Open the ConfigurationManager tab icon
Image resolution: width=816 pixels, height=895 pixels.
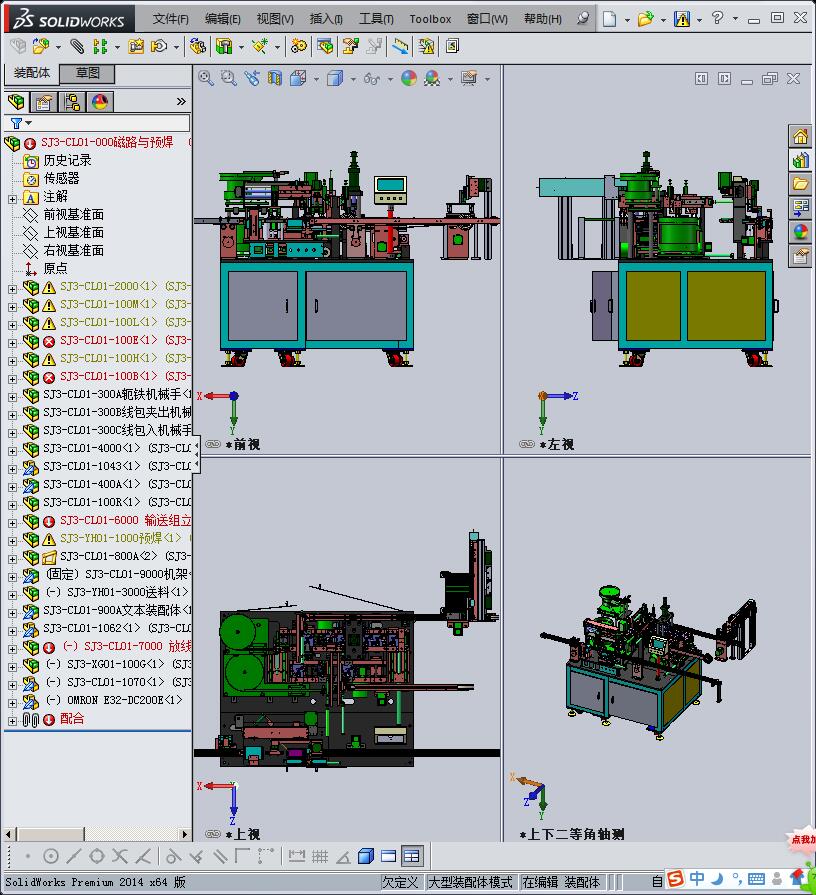(72, 102)
